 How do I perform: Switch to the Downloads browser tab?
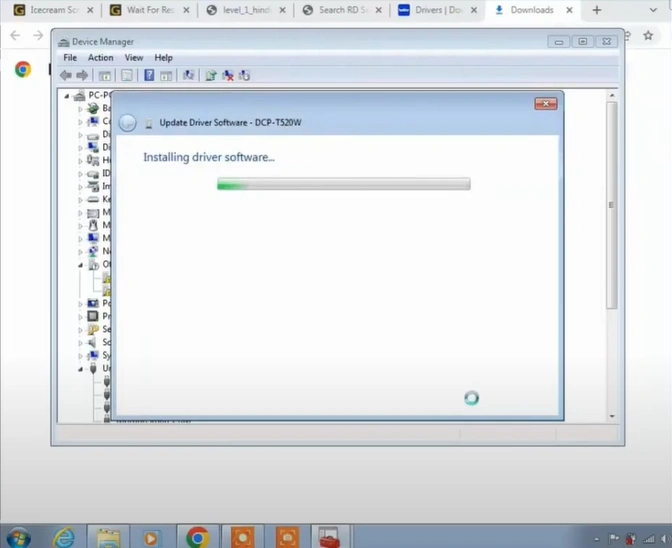pyautogui.click(x=531, y=11)
